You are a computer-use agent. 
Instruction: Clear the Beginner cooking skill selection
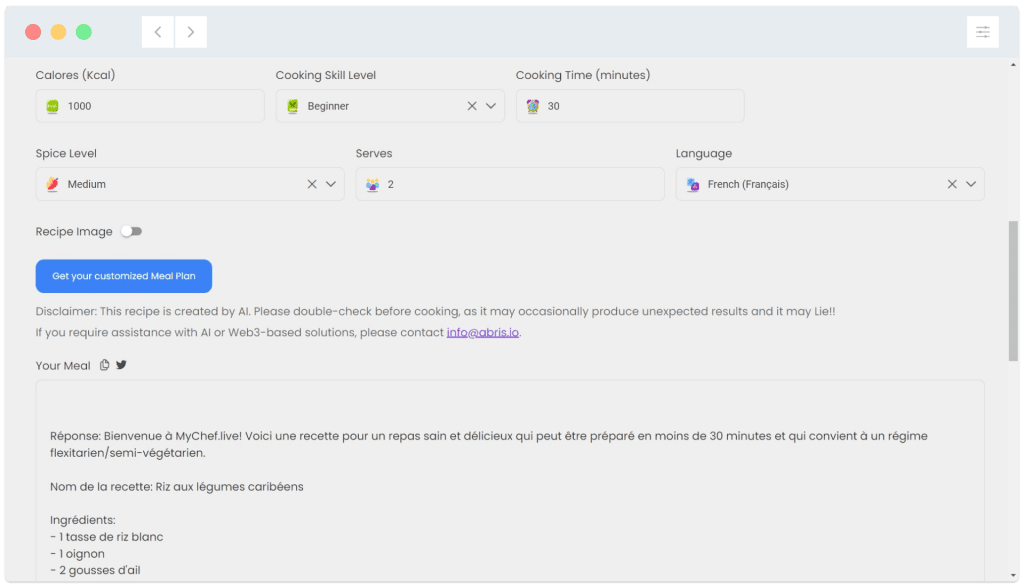[x=472, y=106]
